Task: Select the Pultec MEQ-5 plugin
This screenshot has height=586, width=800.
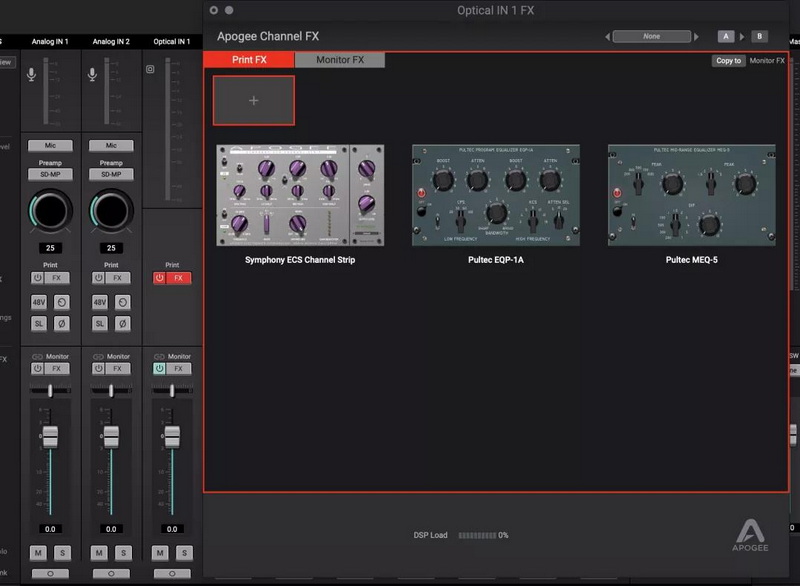Action: tap(691, 195)
